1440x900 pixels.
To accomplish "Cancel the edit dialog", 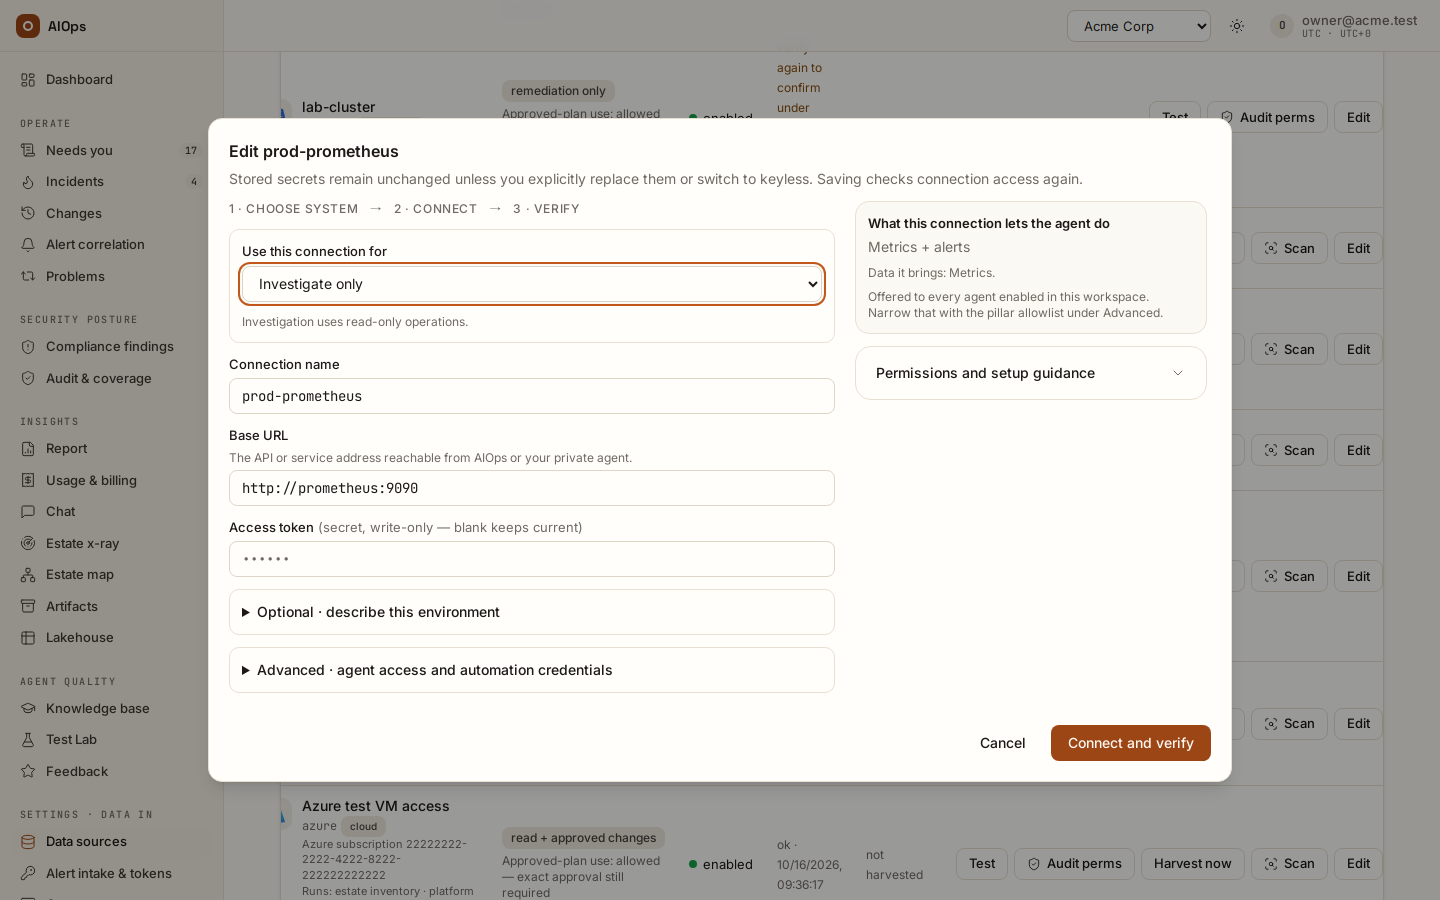I will pyautogui.click(x=1002, y=743).
